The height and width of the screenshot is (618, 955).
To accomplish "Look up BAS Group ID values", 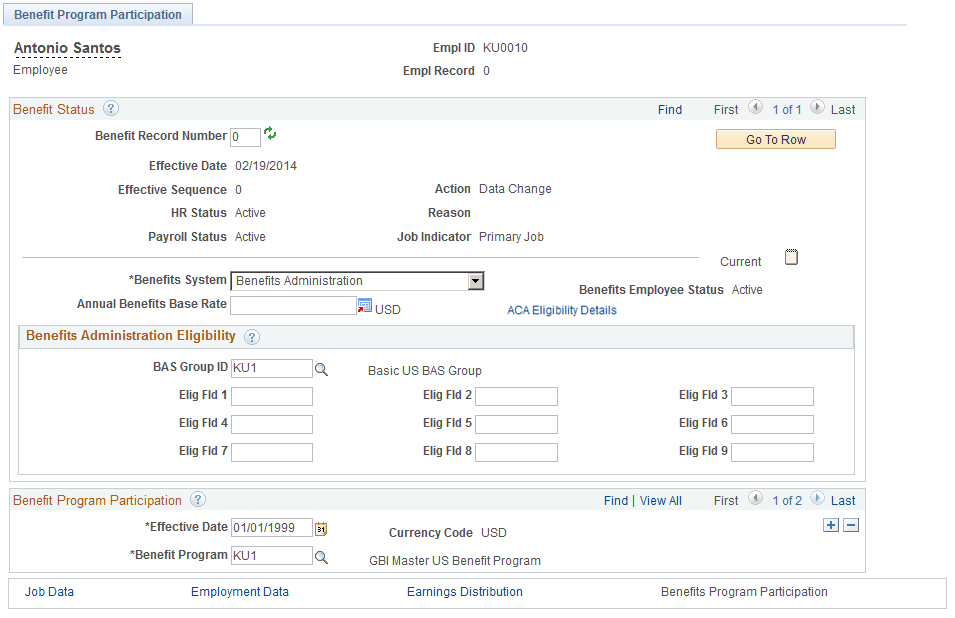I will [320, 368].
